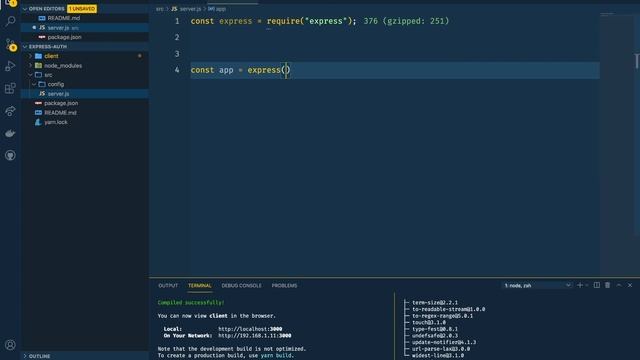Click 'update-notifier@4.1.3' in right terminal
Image resolution: width=640 pixels, height=360 pixels.
pos(444,342)
